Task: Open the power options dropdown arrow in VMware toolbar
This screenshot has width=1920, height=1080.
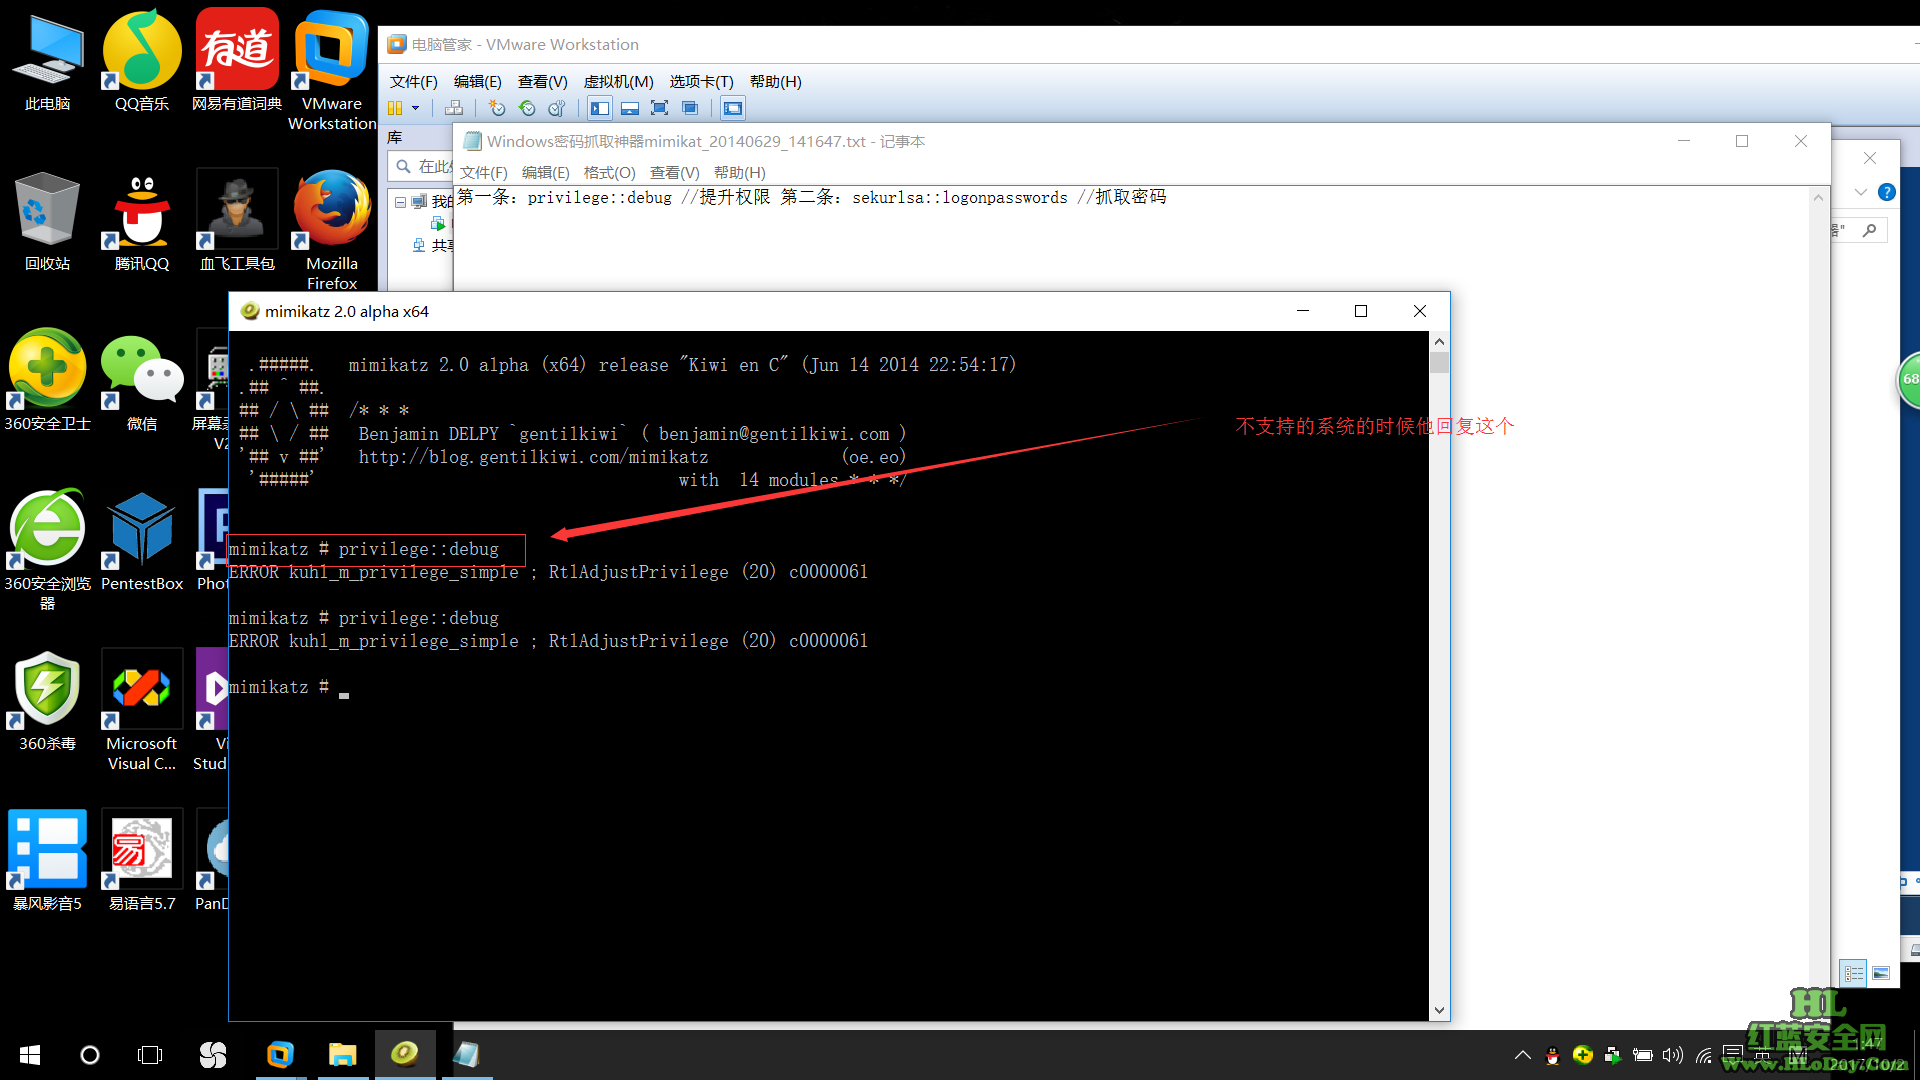Action: (x=415, y=108)
